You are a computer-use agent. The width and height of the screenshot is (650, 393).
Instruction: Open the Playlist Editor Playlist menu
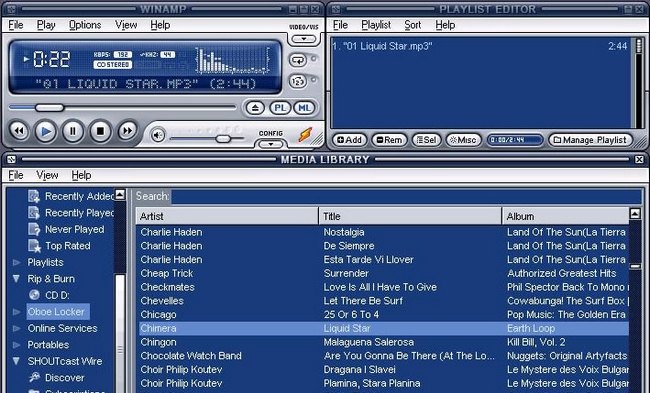[376, 25]
